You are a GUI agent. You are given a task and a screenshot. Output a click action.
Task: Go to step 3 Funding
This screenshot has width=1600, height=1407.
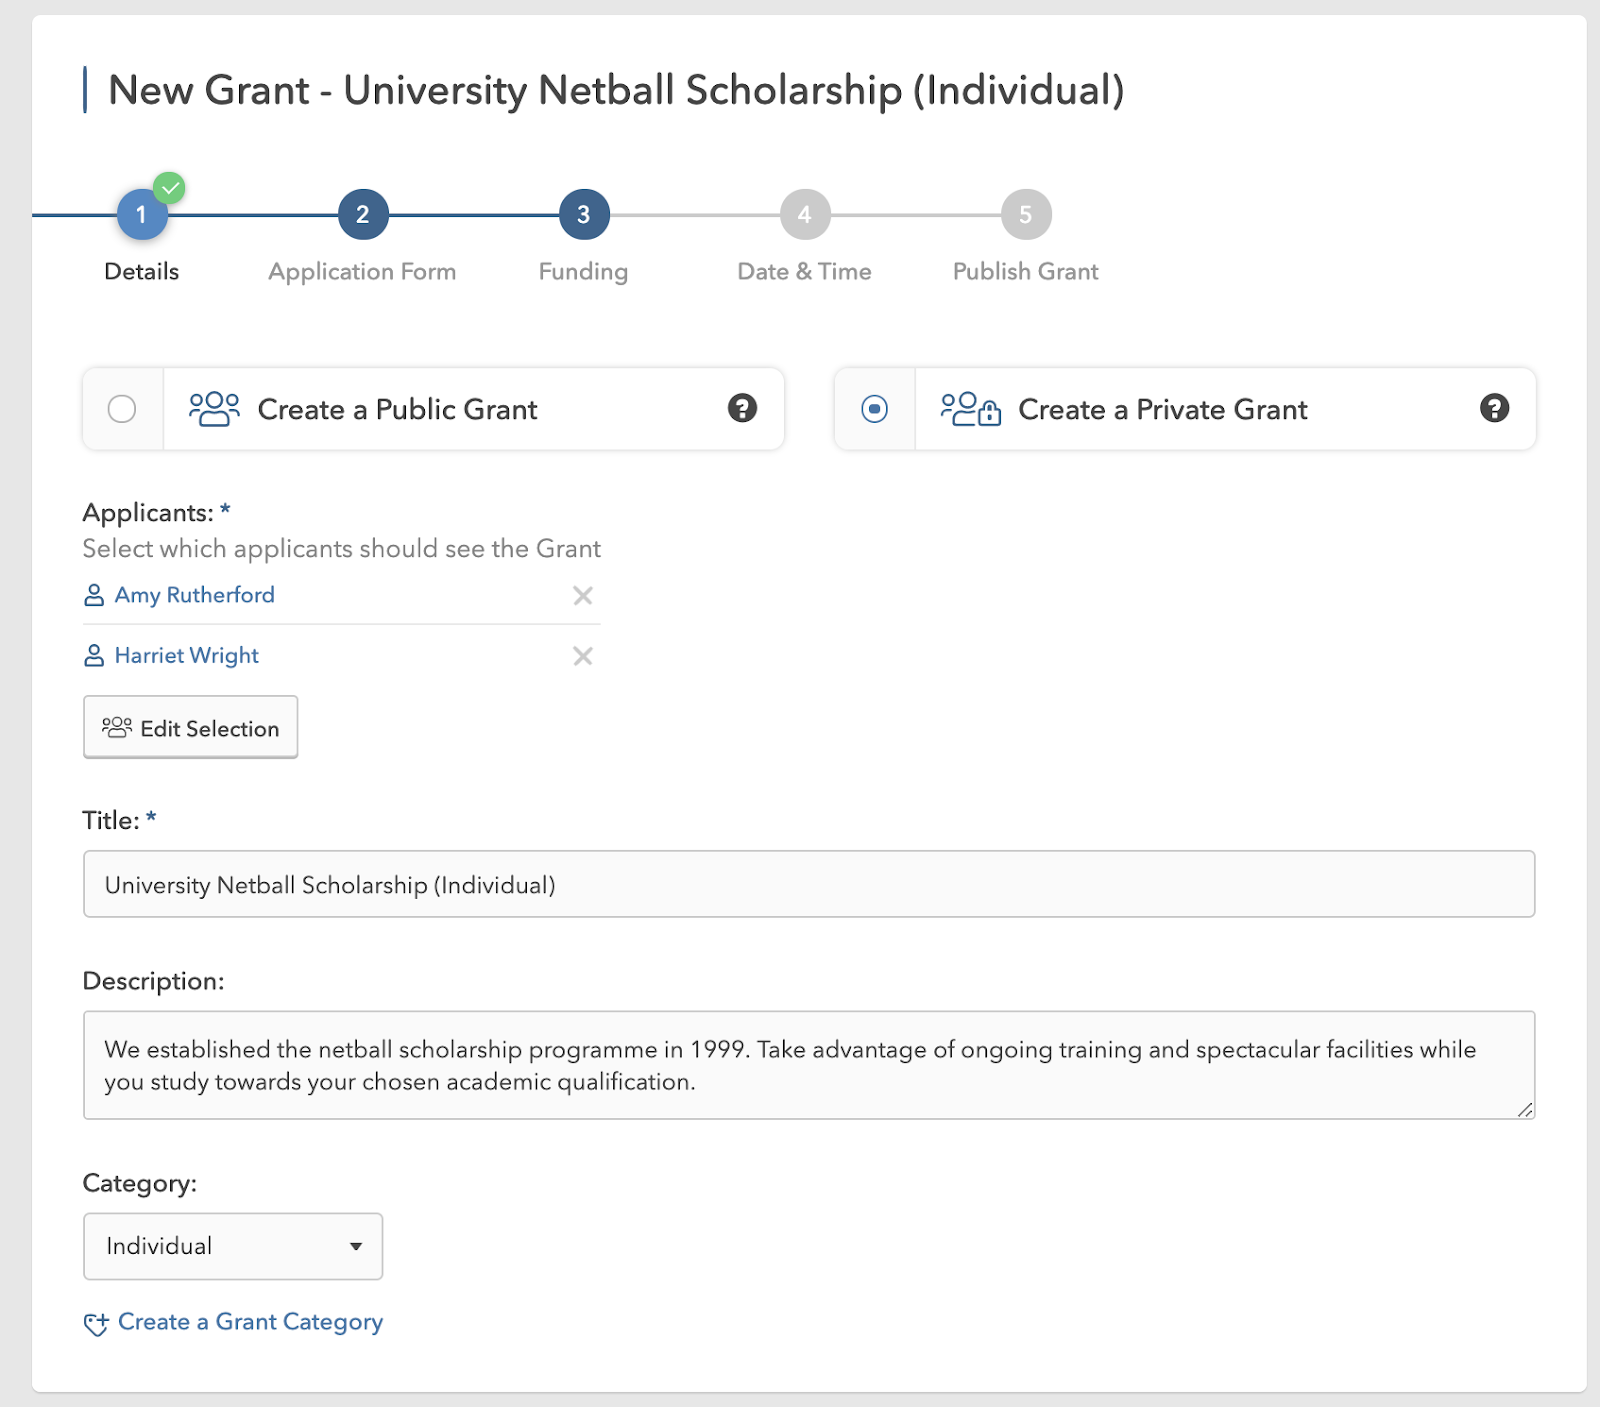pyautogui.click(x=584, y=214)
